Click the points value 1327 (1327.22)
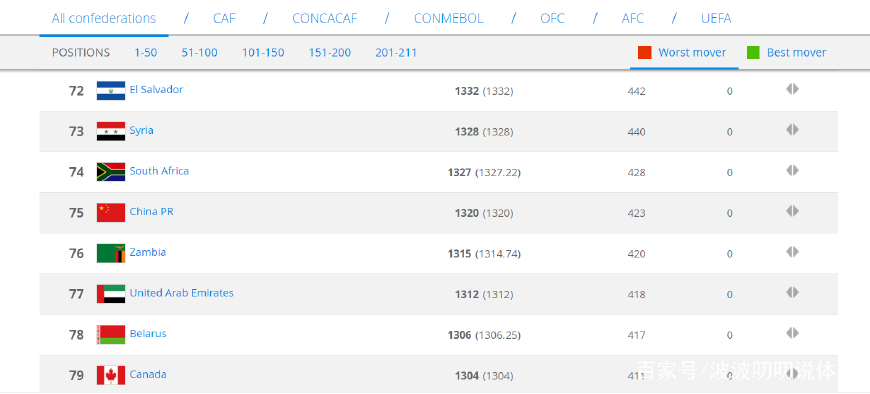This screenshot has width=870, height=394. coord(484,173)
